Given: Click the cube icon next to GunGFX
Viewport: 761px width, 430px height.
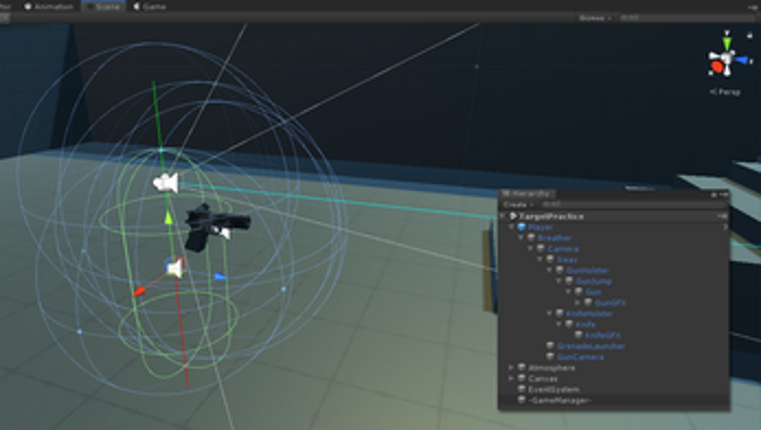Looking at the screenshot, I should pos(588,302).
